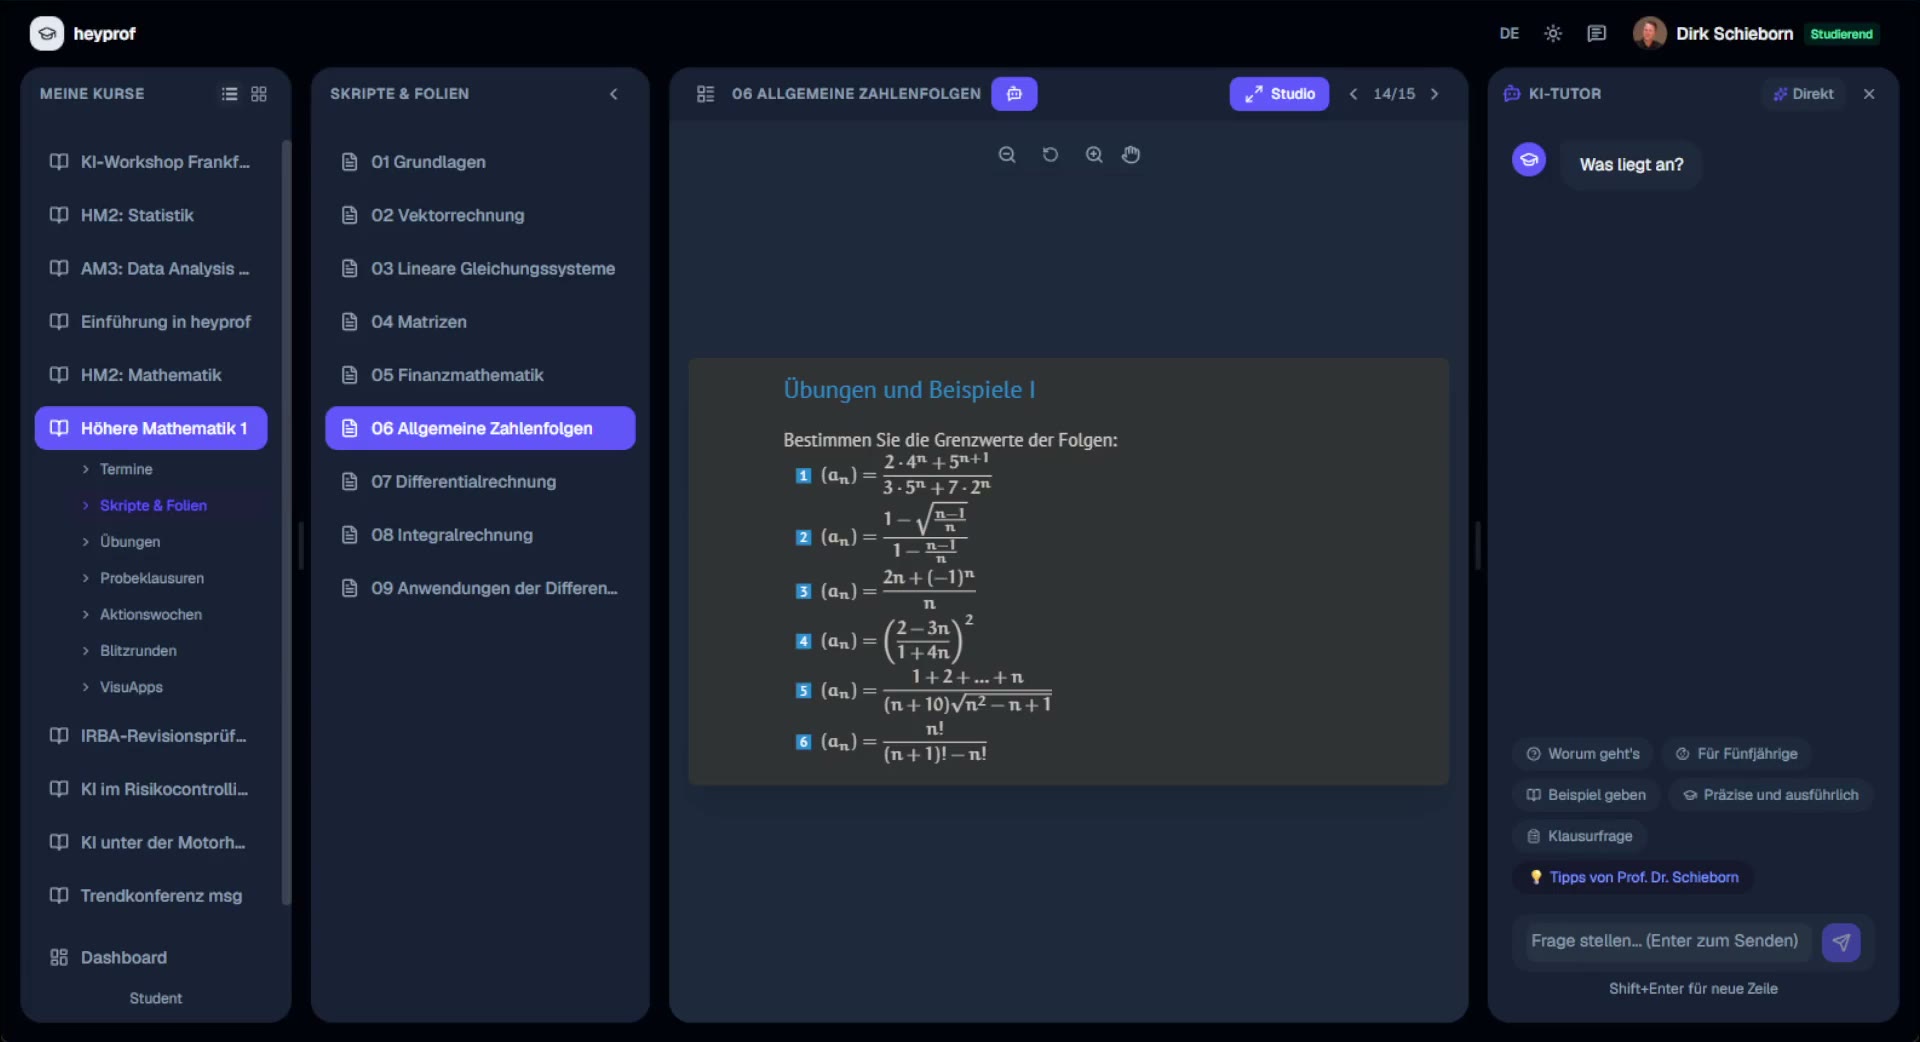
Task: Go to next slide arrow
Action: tap(1435, 94)
